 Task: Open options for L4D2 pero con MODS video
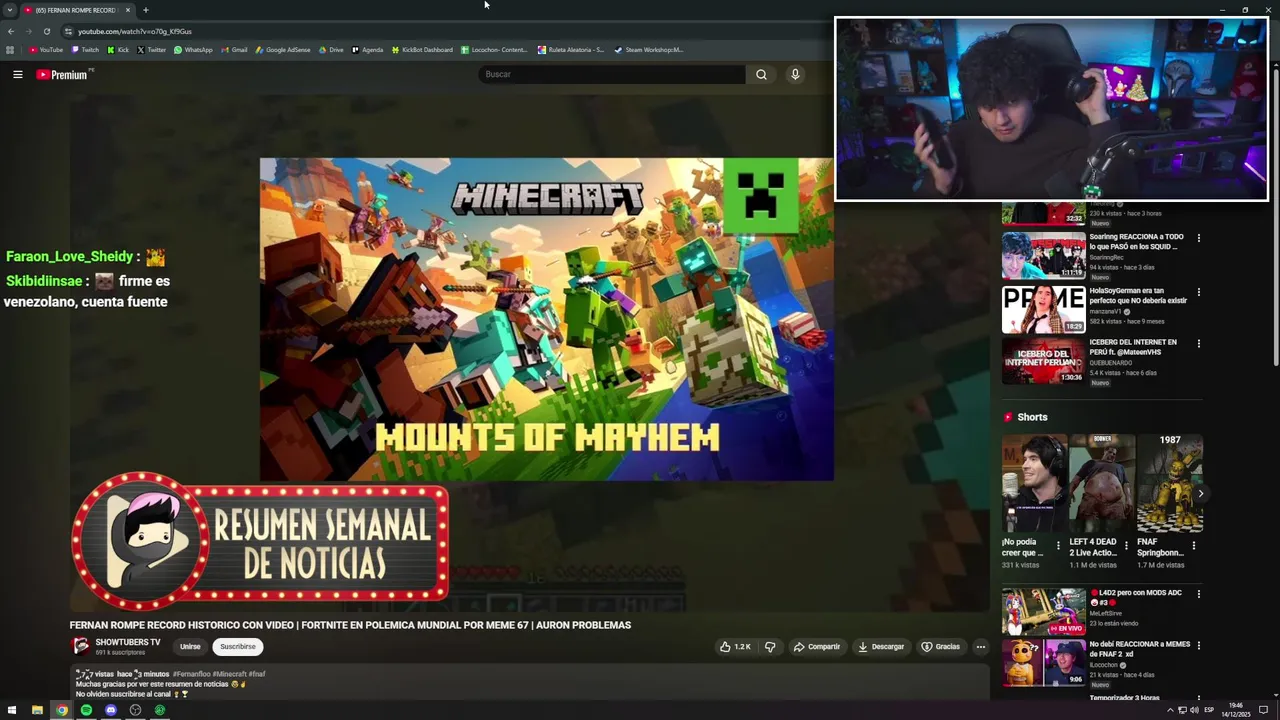pos(1198,594)
